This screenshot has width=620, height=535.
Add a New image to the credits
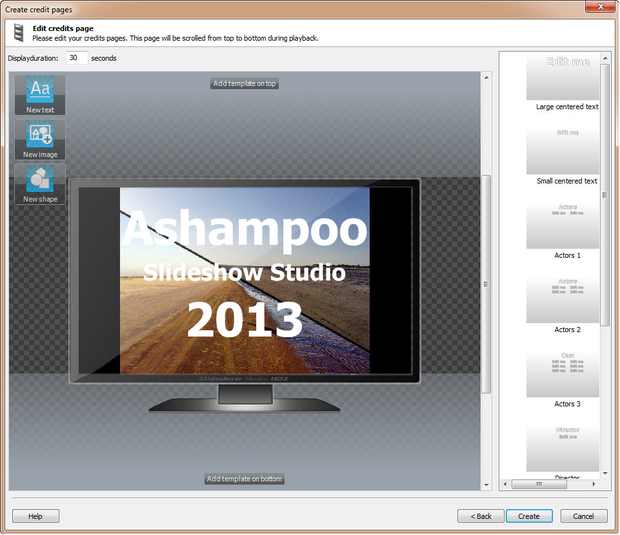pyautogui.click(x=40, y=140)
